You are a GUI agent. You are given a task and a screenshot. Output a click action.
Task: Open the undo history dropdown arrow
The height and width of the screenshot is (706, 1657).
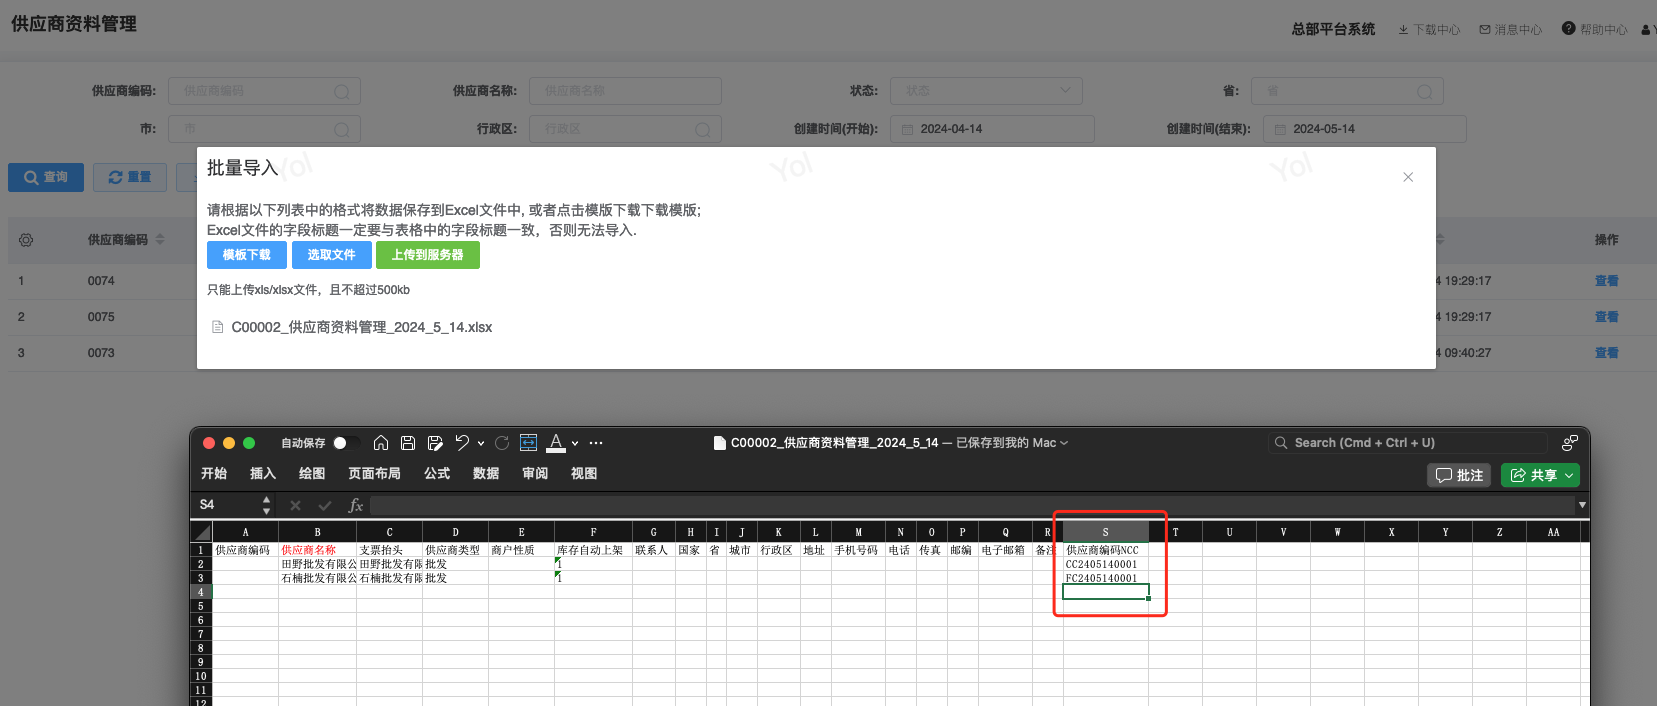click(481, 443)
